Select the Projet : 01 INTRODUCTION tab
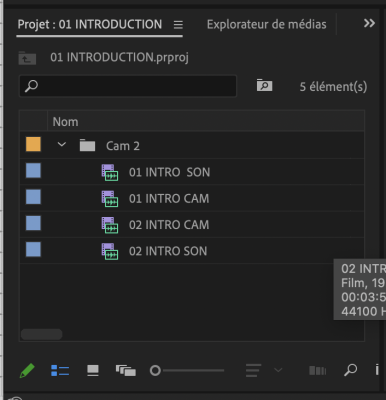Image resolution: width=386 pixels, height=400 pixels. pos(90,25)
